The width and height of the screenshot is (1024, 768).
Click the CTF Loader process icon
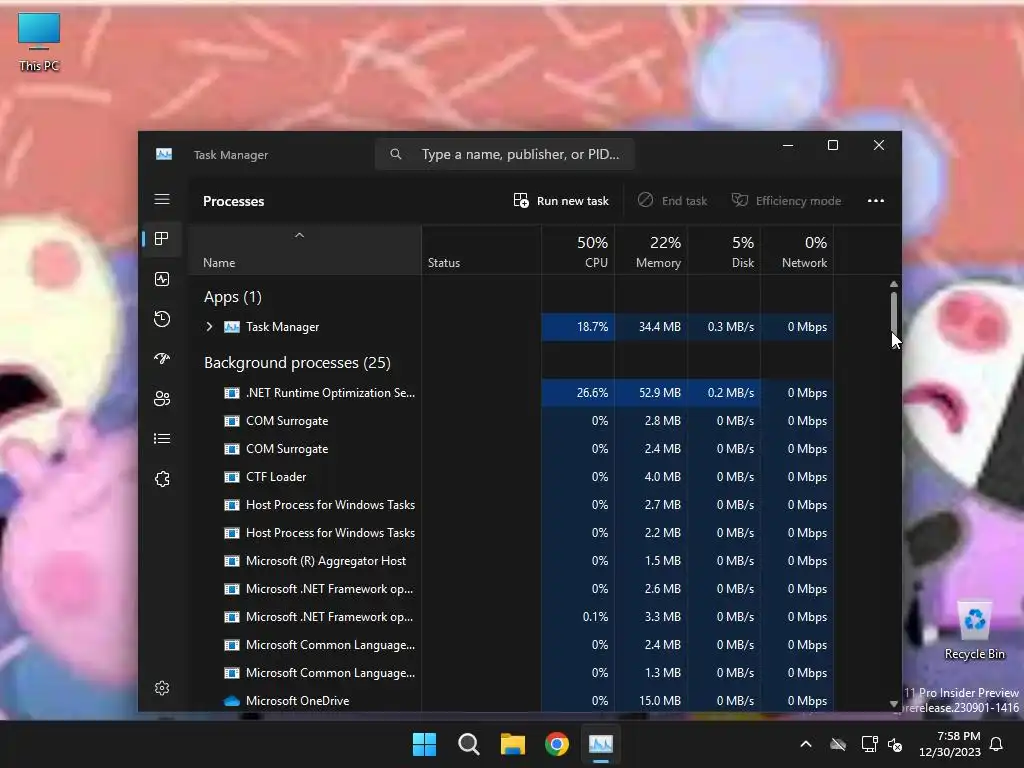point(231,477)
